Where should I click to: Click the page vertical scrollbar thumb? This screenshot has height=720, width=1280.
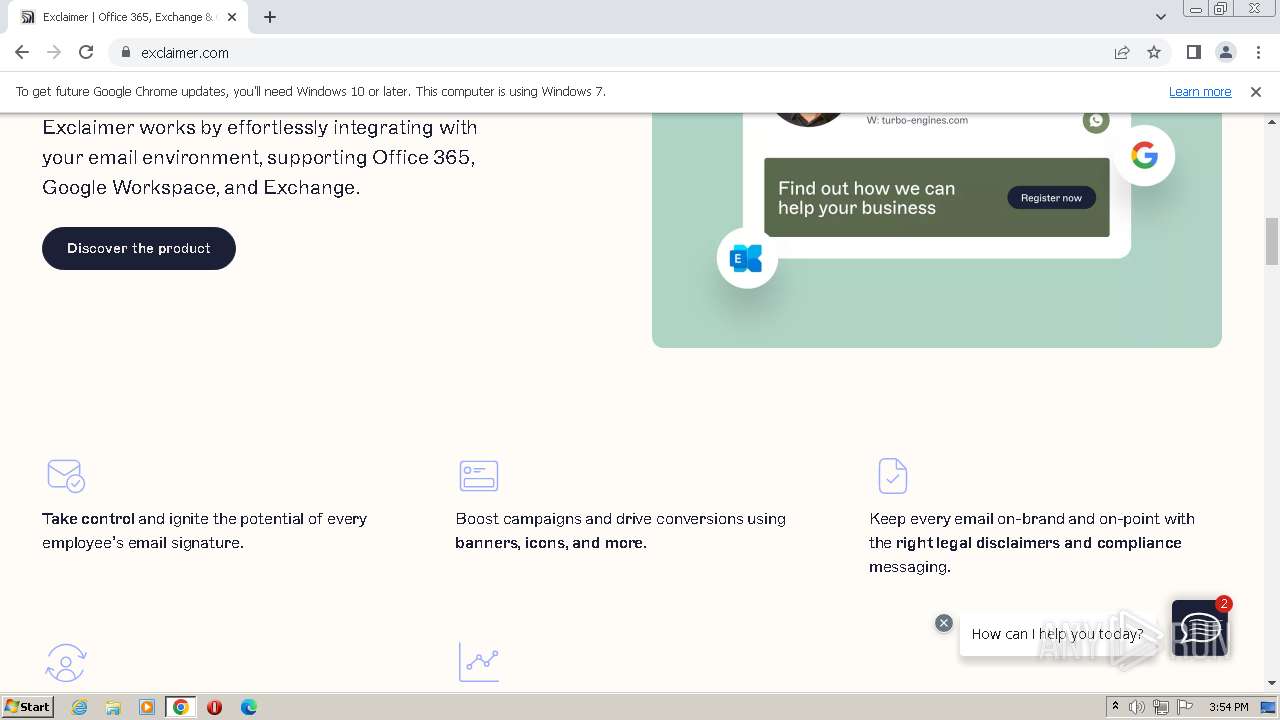click(x=1272, y=241)
